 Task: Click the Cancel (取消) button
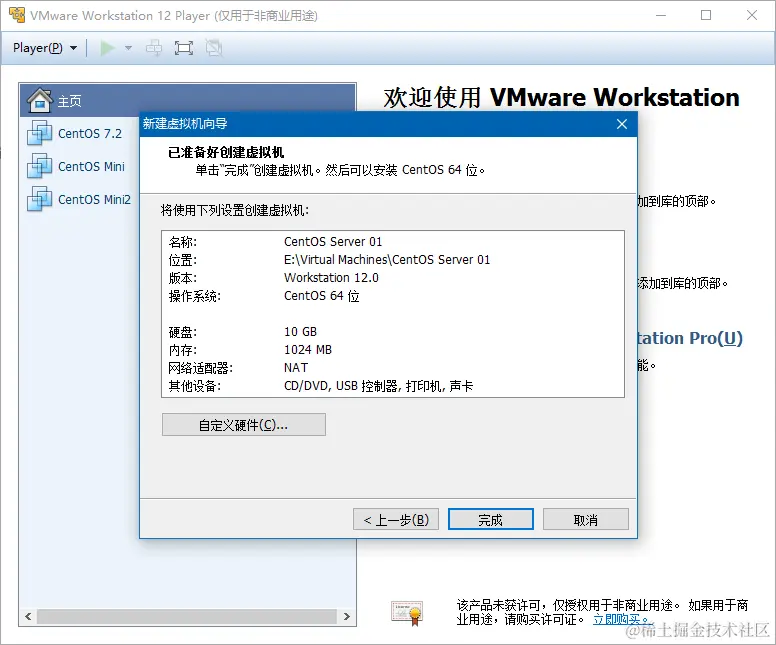point(585,519)
